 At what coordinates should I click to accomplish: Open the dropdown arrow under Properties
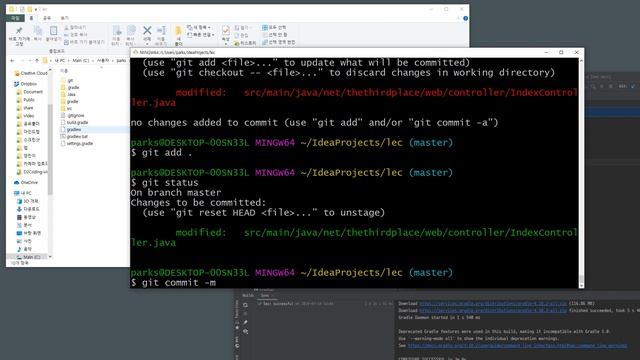pos(226,44)
